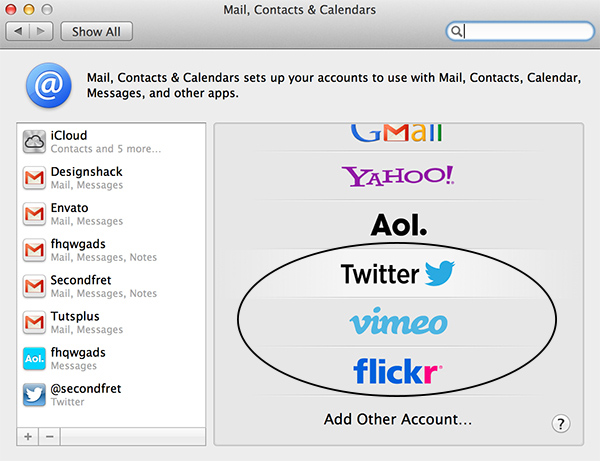Click the plus button to add account
This screenshot has height=461, width=600.
(x=28, y=437)
